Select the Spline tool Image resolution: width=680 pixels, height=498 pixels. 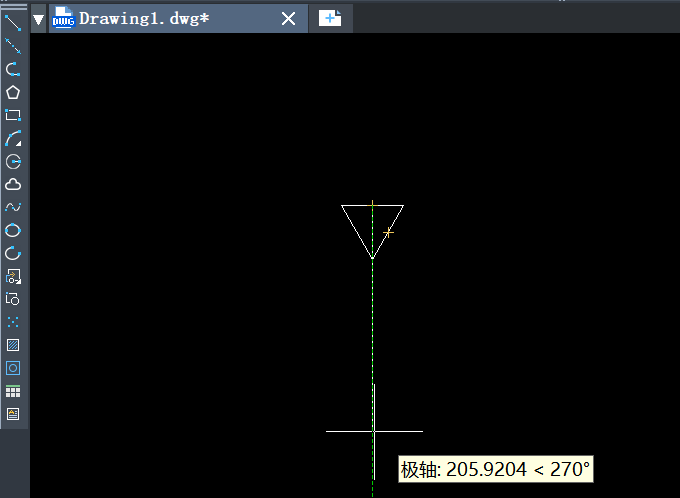point(13,207)
